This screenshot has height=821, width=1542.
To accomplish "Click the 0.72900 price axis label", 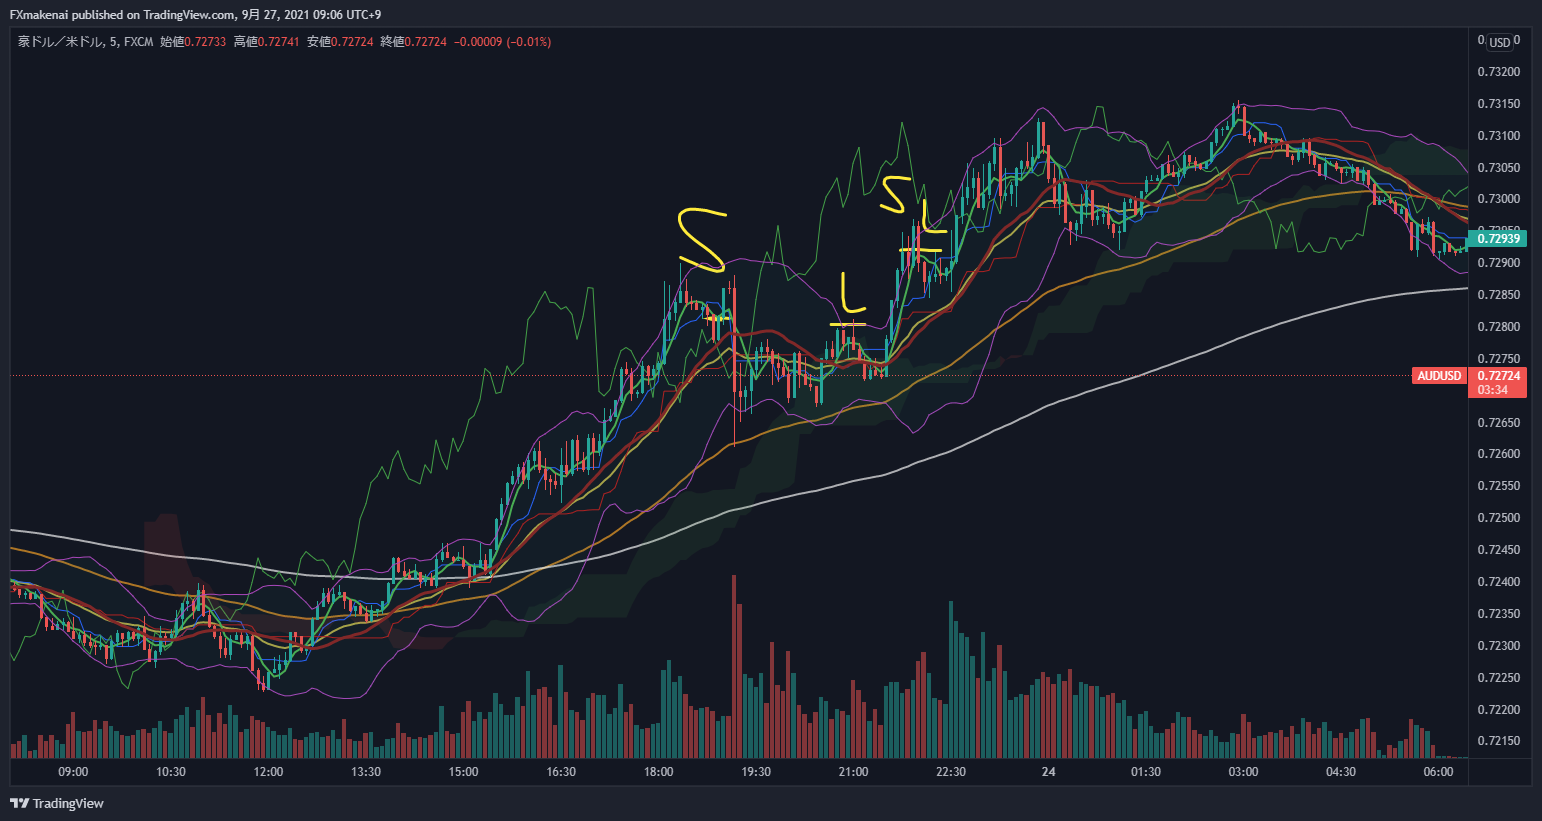I will point(1498,263).
